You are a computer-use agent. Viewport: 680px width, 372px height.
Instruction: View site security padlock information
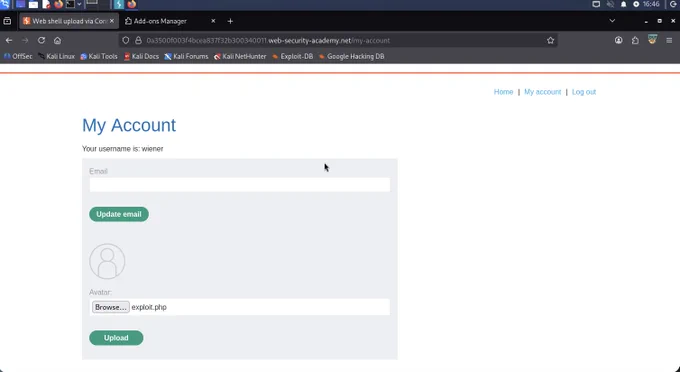pyautogui.click(x=138, y=40)
